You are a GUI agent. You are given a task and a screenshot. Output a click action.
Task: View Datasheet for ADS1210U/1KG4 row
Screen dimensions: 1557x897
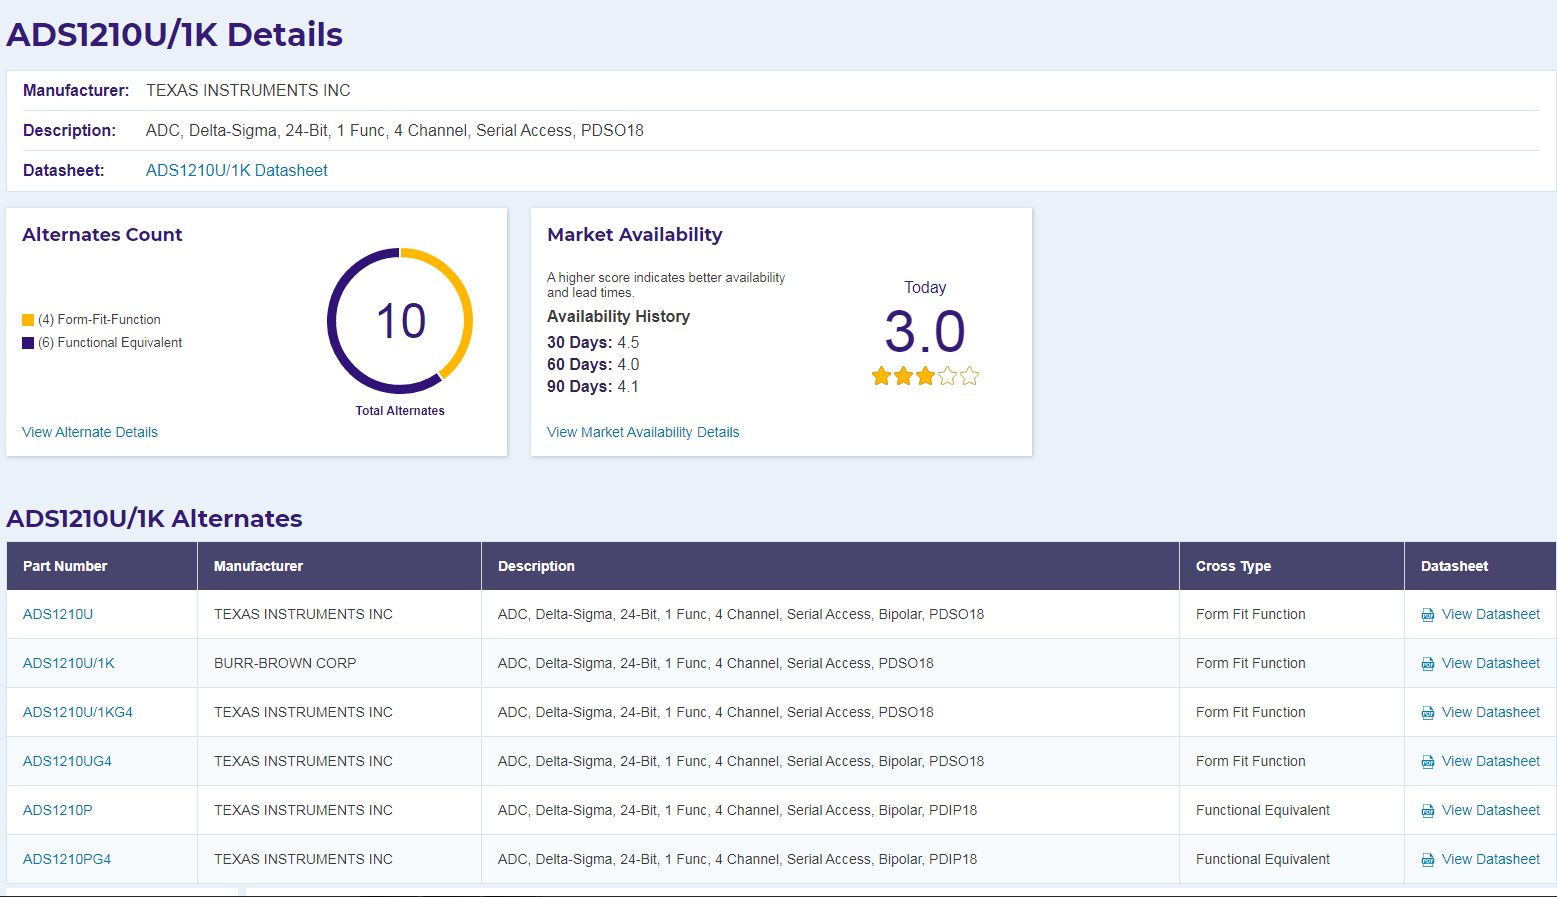point(1491,712)
